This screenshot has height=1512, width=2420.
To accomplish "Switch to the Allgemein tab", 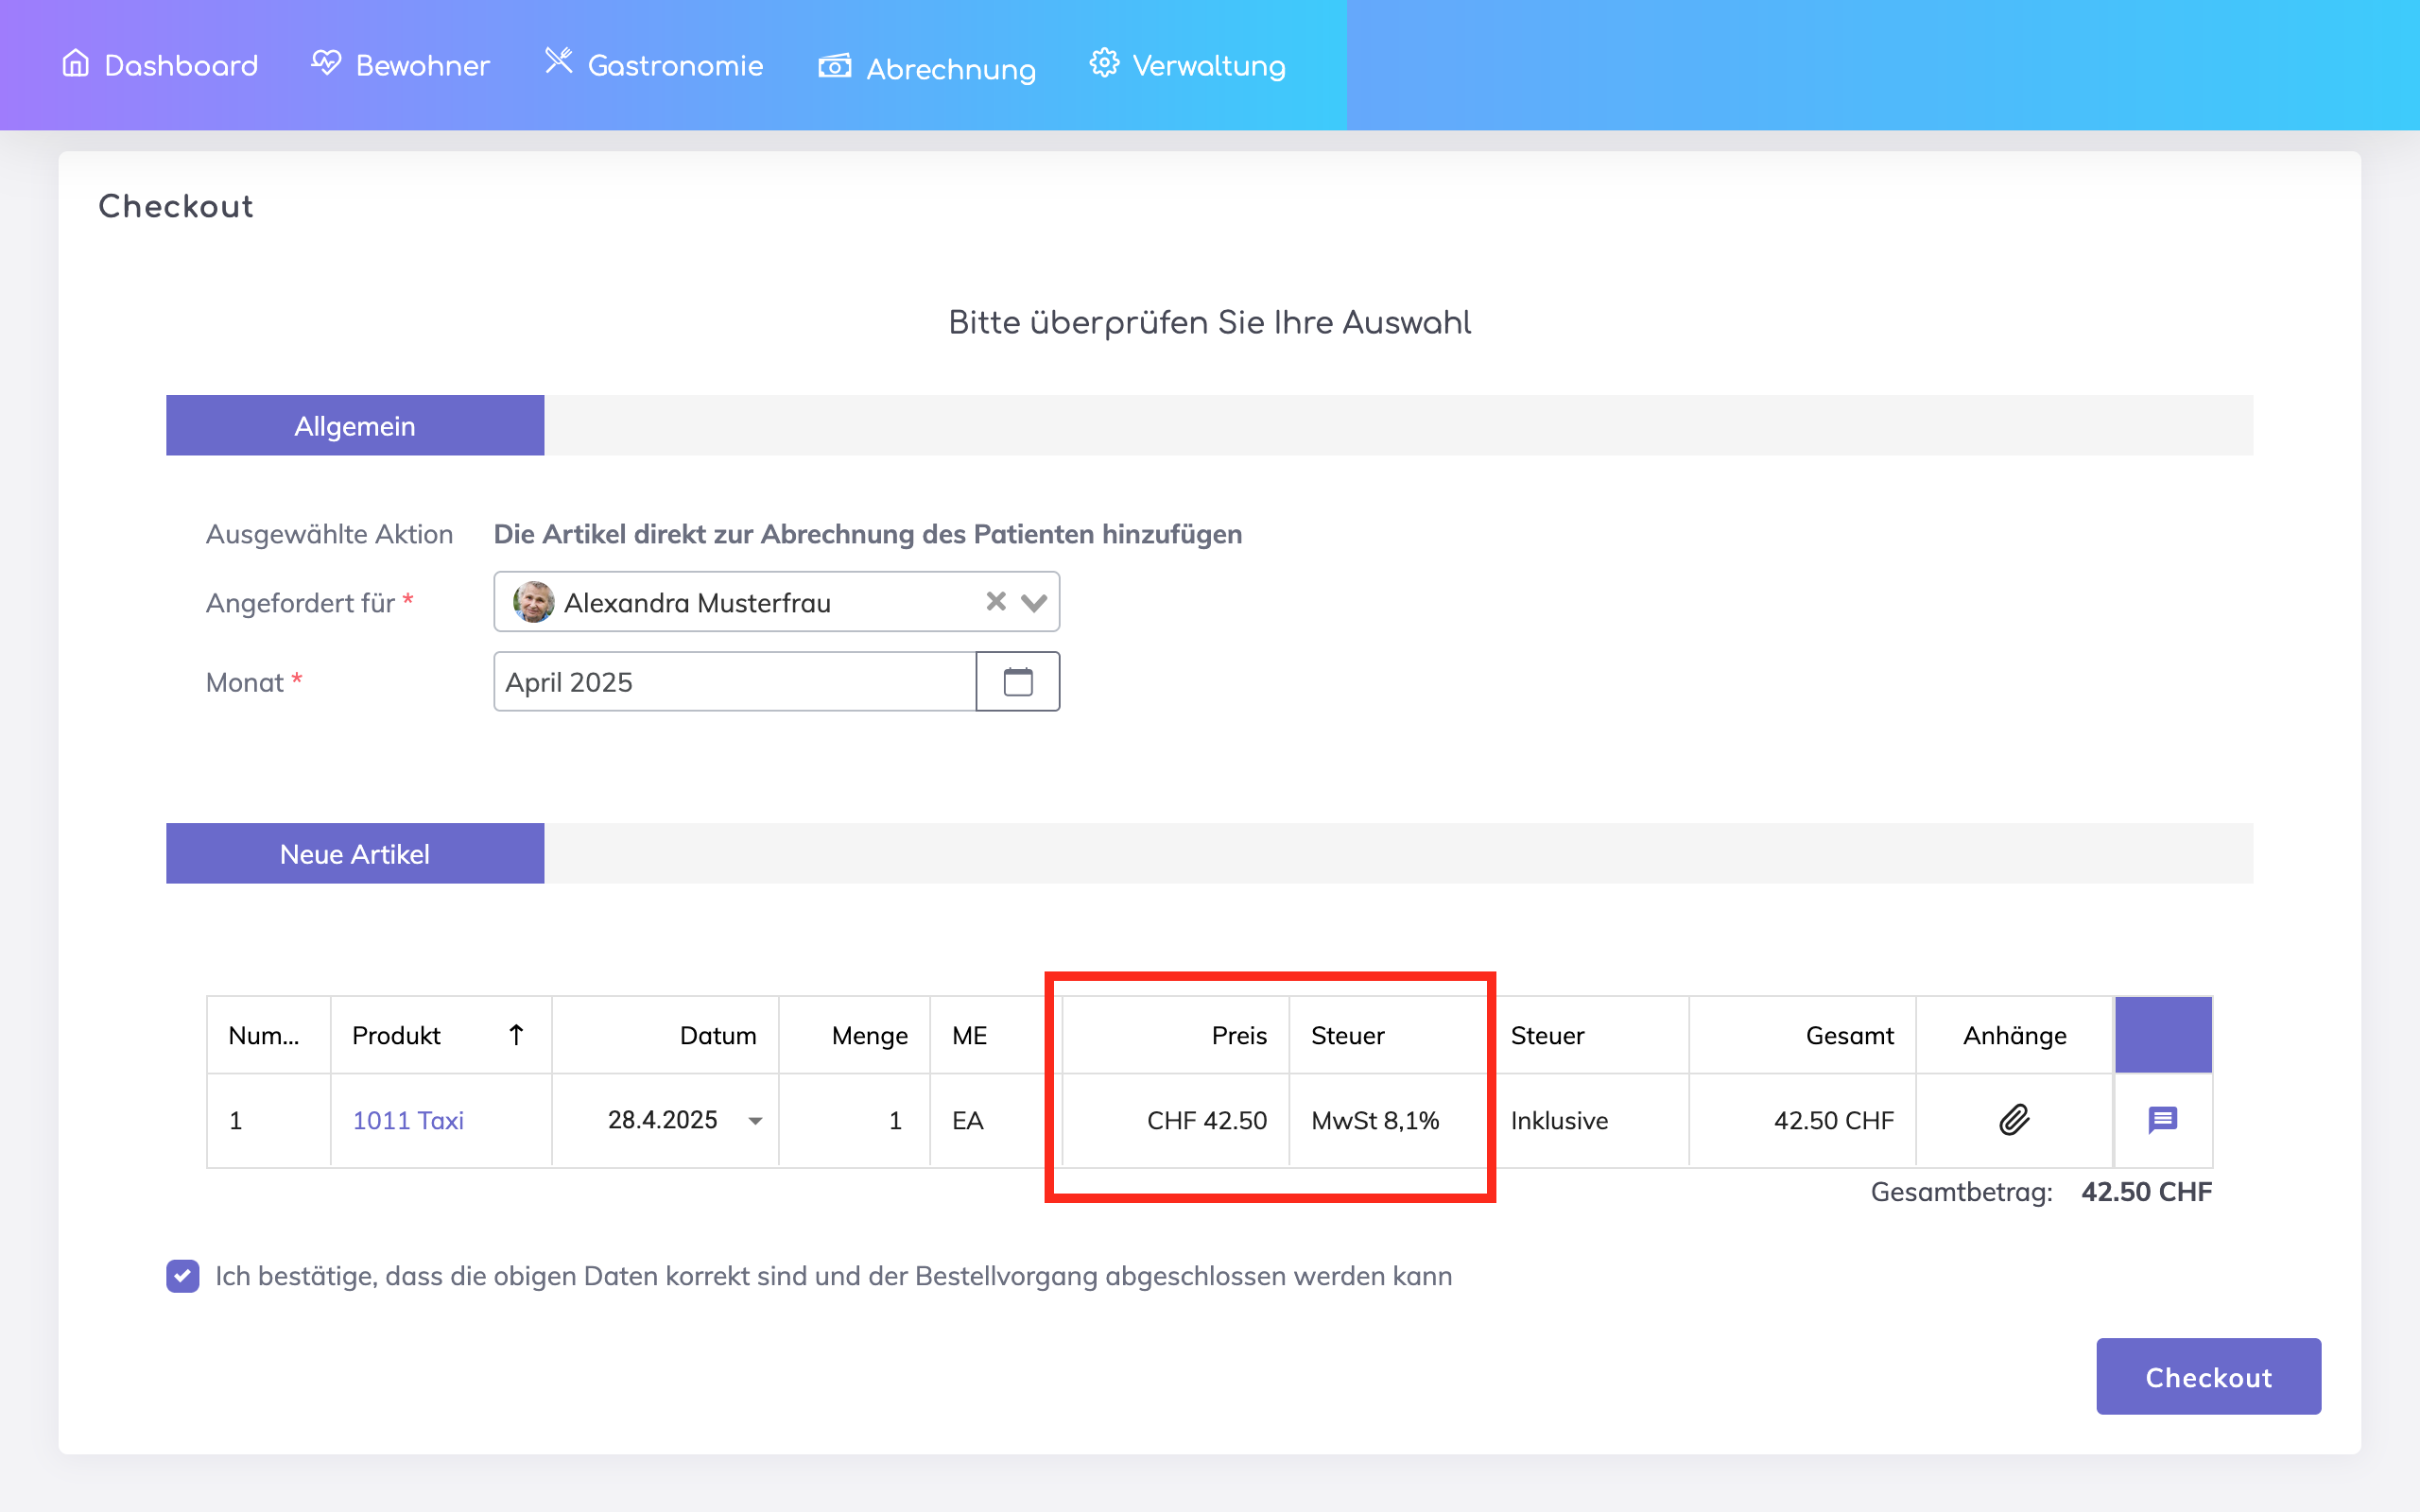I will [x=355, y=426].
